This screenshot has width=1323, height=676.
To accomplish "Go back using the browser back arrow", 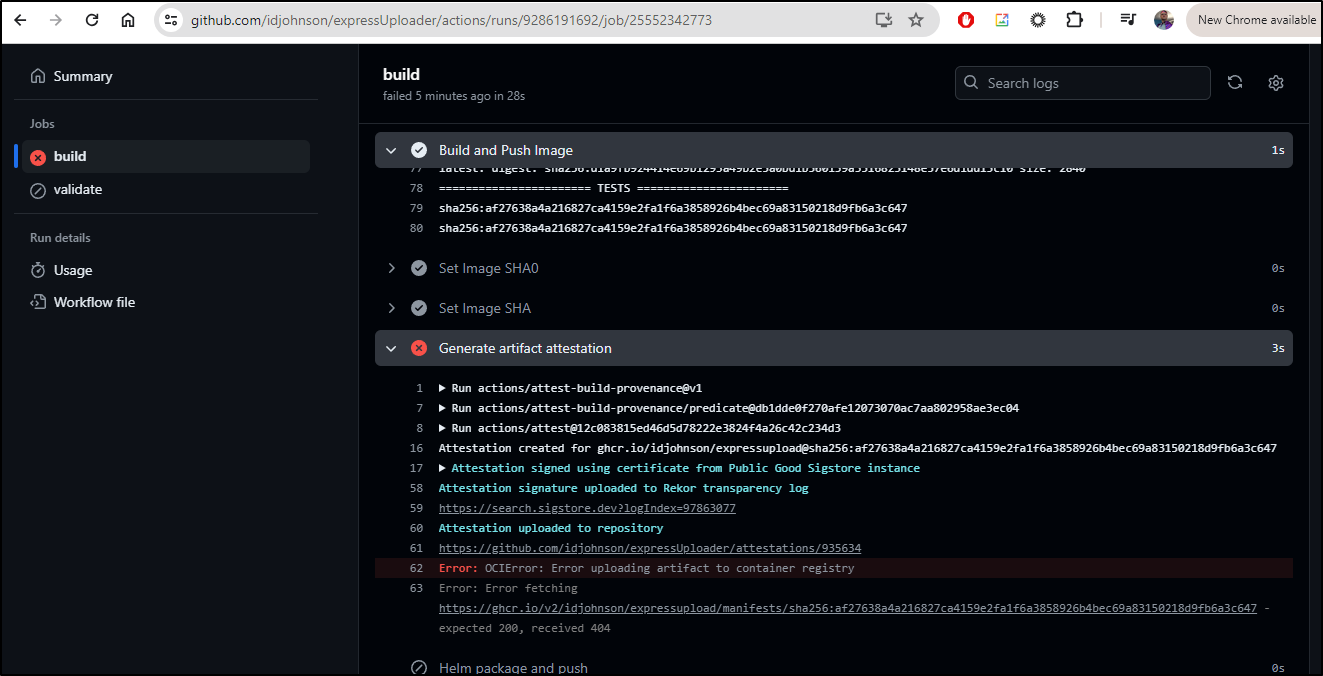I will click(20, 20).
